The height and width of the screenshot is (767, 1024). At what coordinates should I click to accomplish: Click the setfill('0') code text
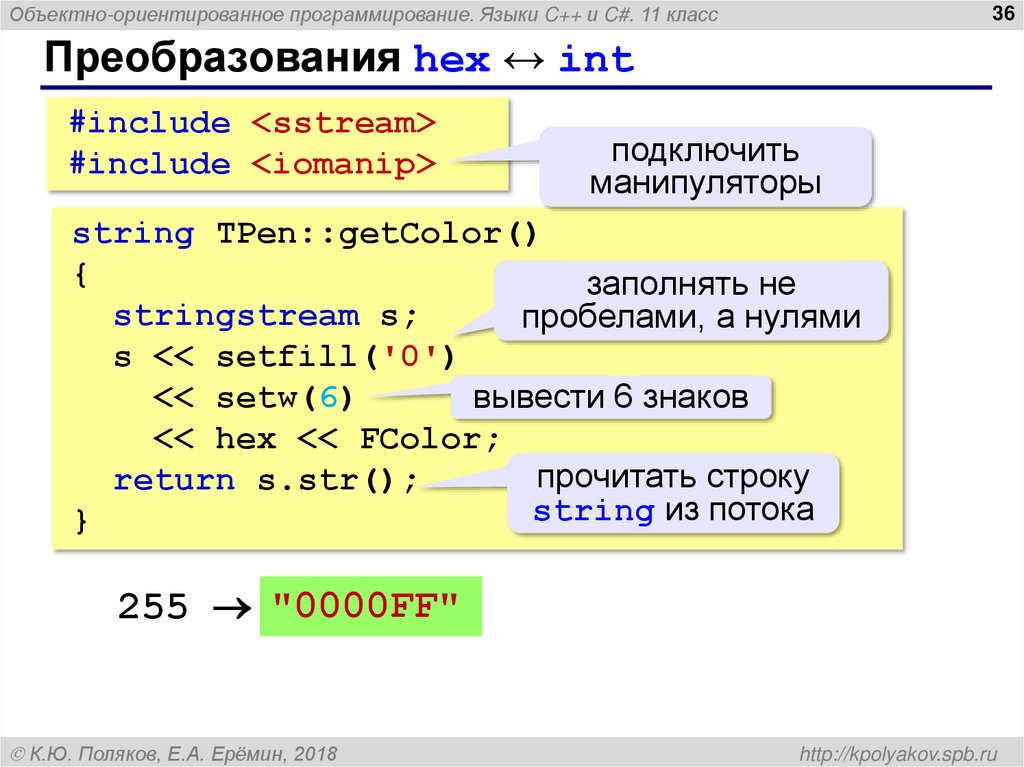[335, 357]
